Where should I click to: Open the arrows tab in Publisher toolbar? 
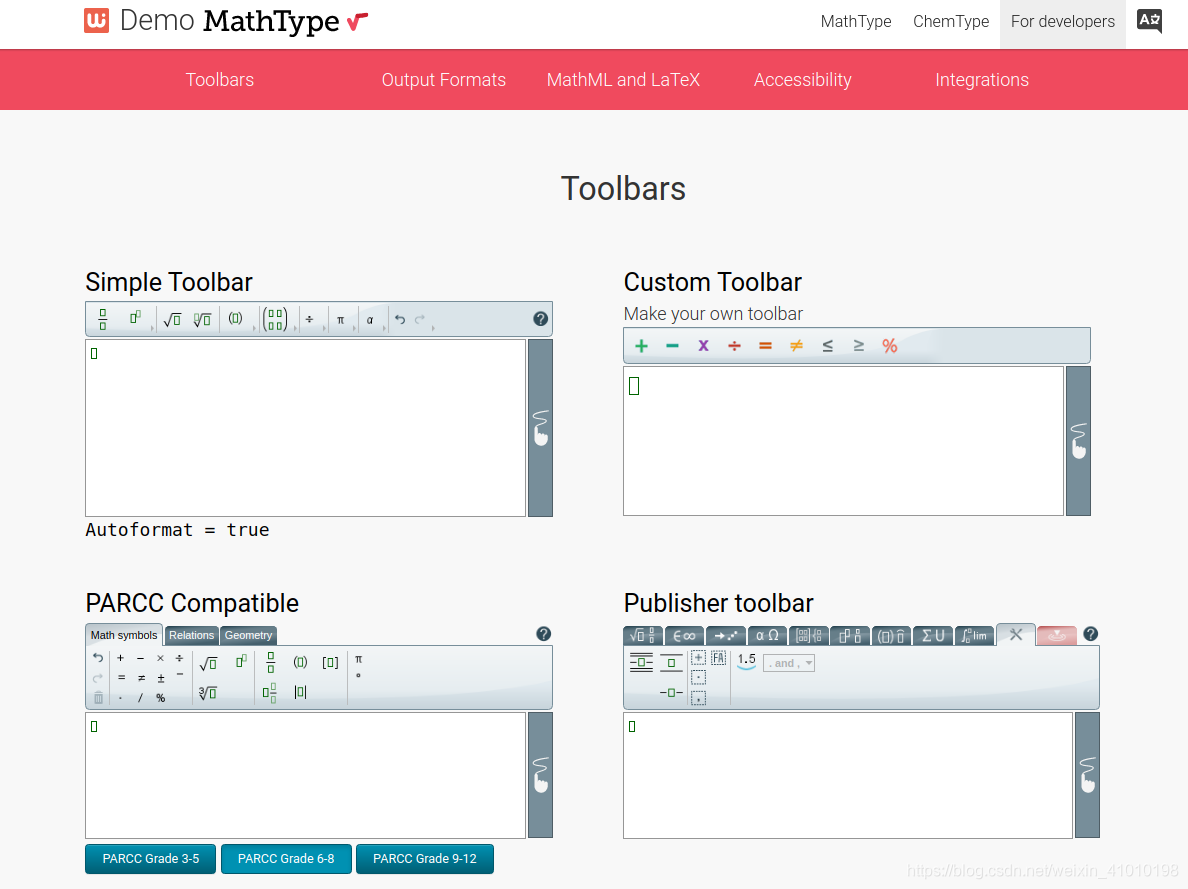click(x=726, y=636)
